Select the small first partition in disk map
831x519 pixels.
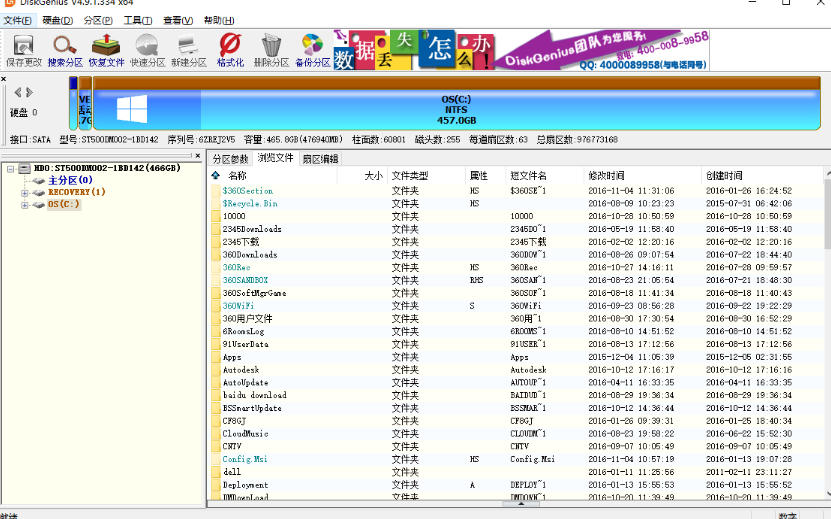click(x=73, y=103)
